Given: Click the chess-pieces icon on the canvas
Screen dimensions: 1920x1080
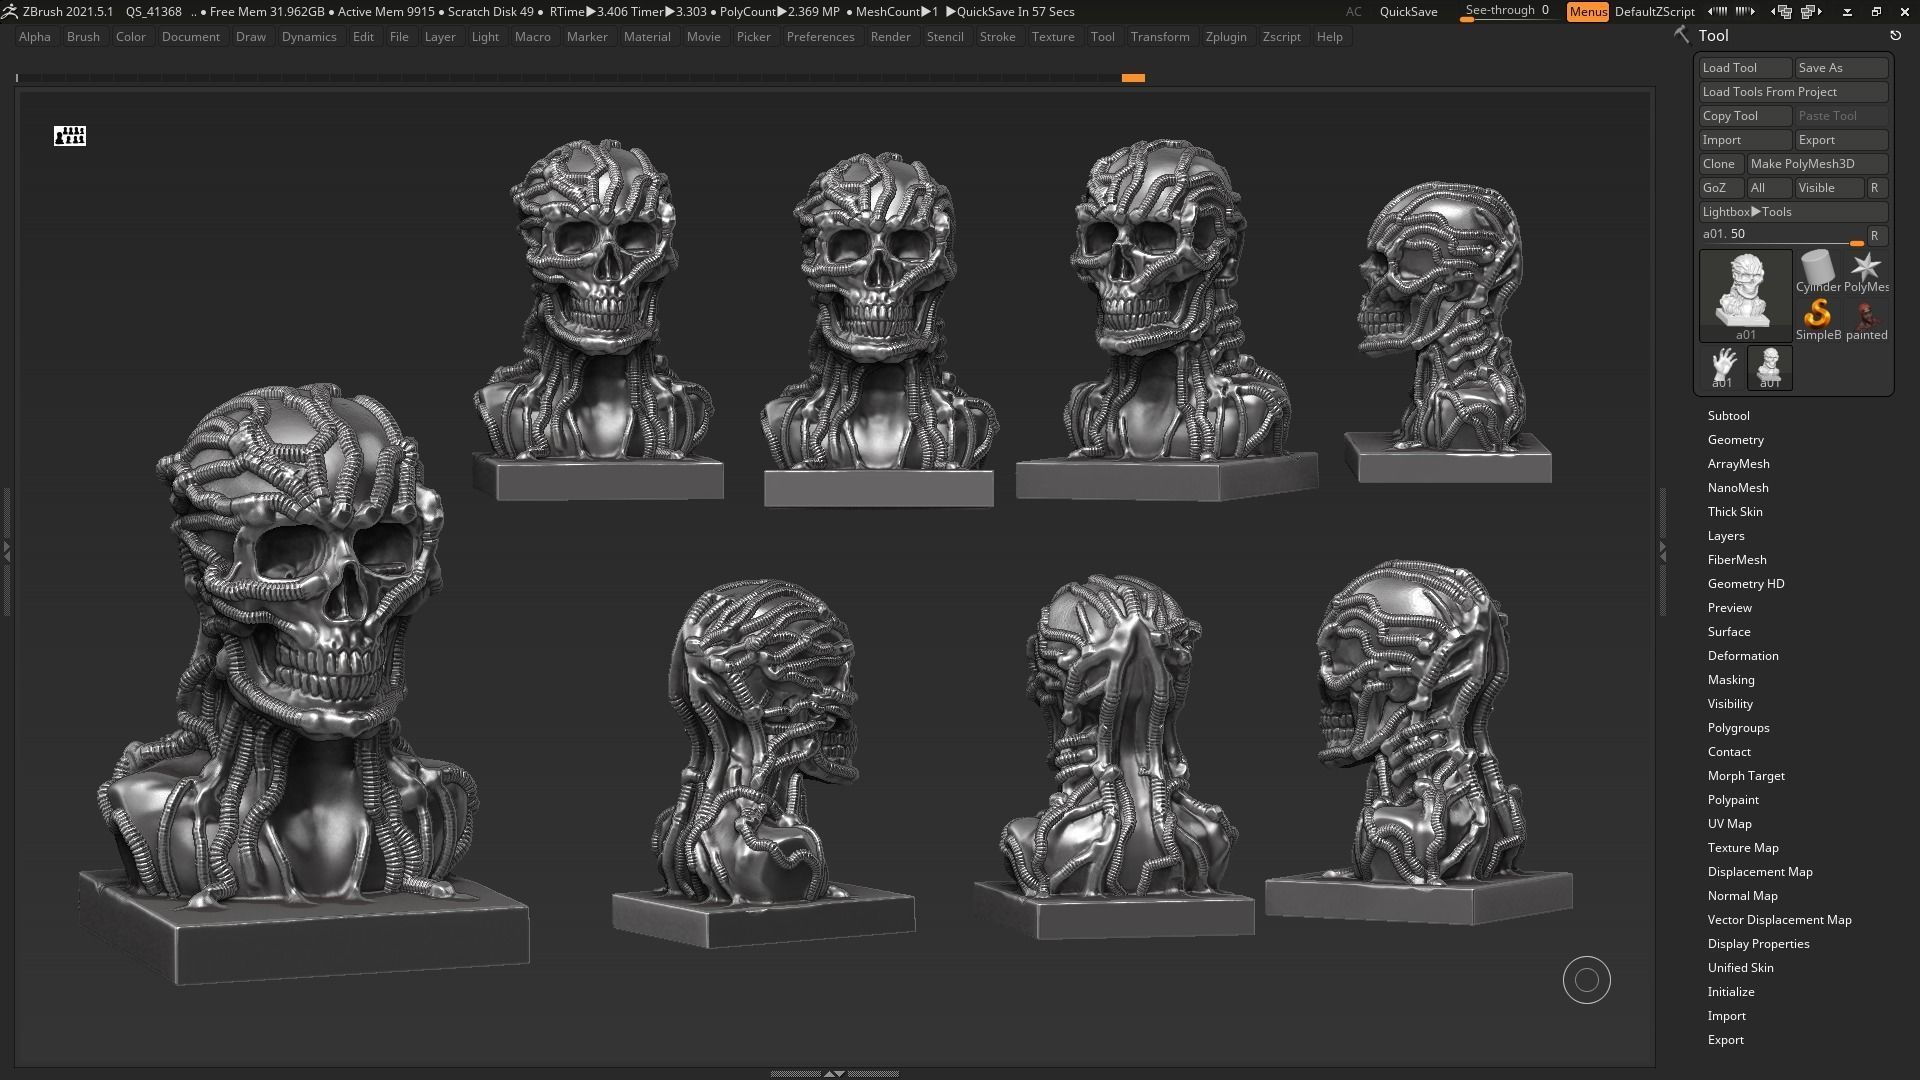Looking at the screenshot, I should (70, 135).
